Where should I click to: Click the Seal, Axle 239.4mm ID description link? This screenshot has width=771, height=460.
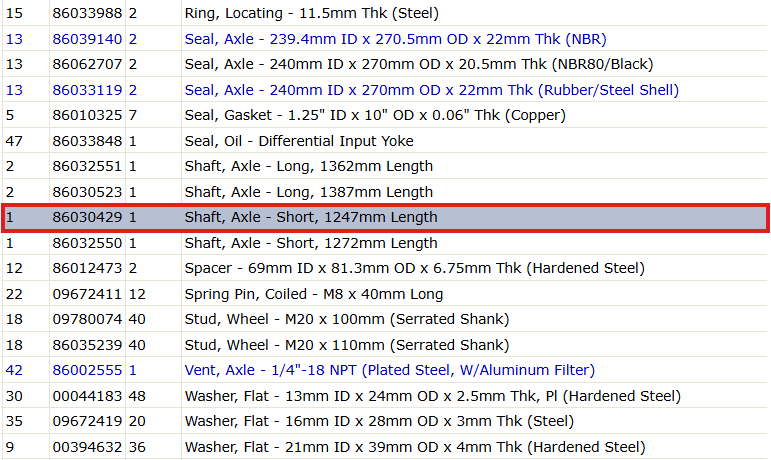point(395,39)
